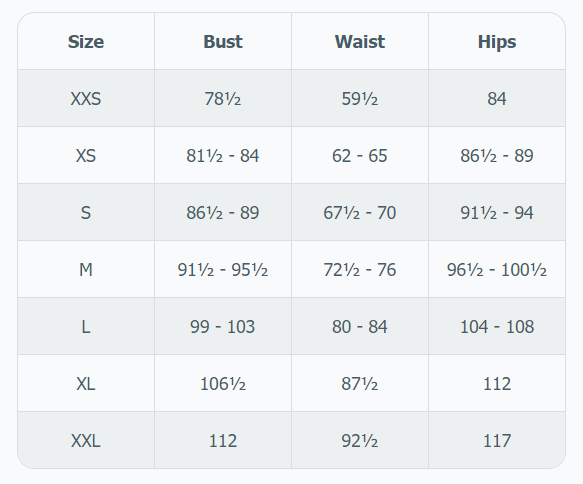The image size is (583, 484).
Task: Select the 91½ - 95½ bust cell
Action: pos(223,270)
